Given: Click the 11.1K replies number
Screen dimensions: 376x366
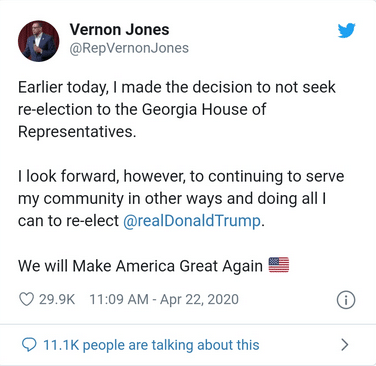Looking at the screenshot, I should pos(61,345).
